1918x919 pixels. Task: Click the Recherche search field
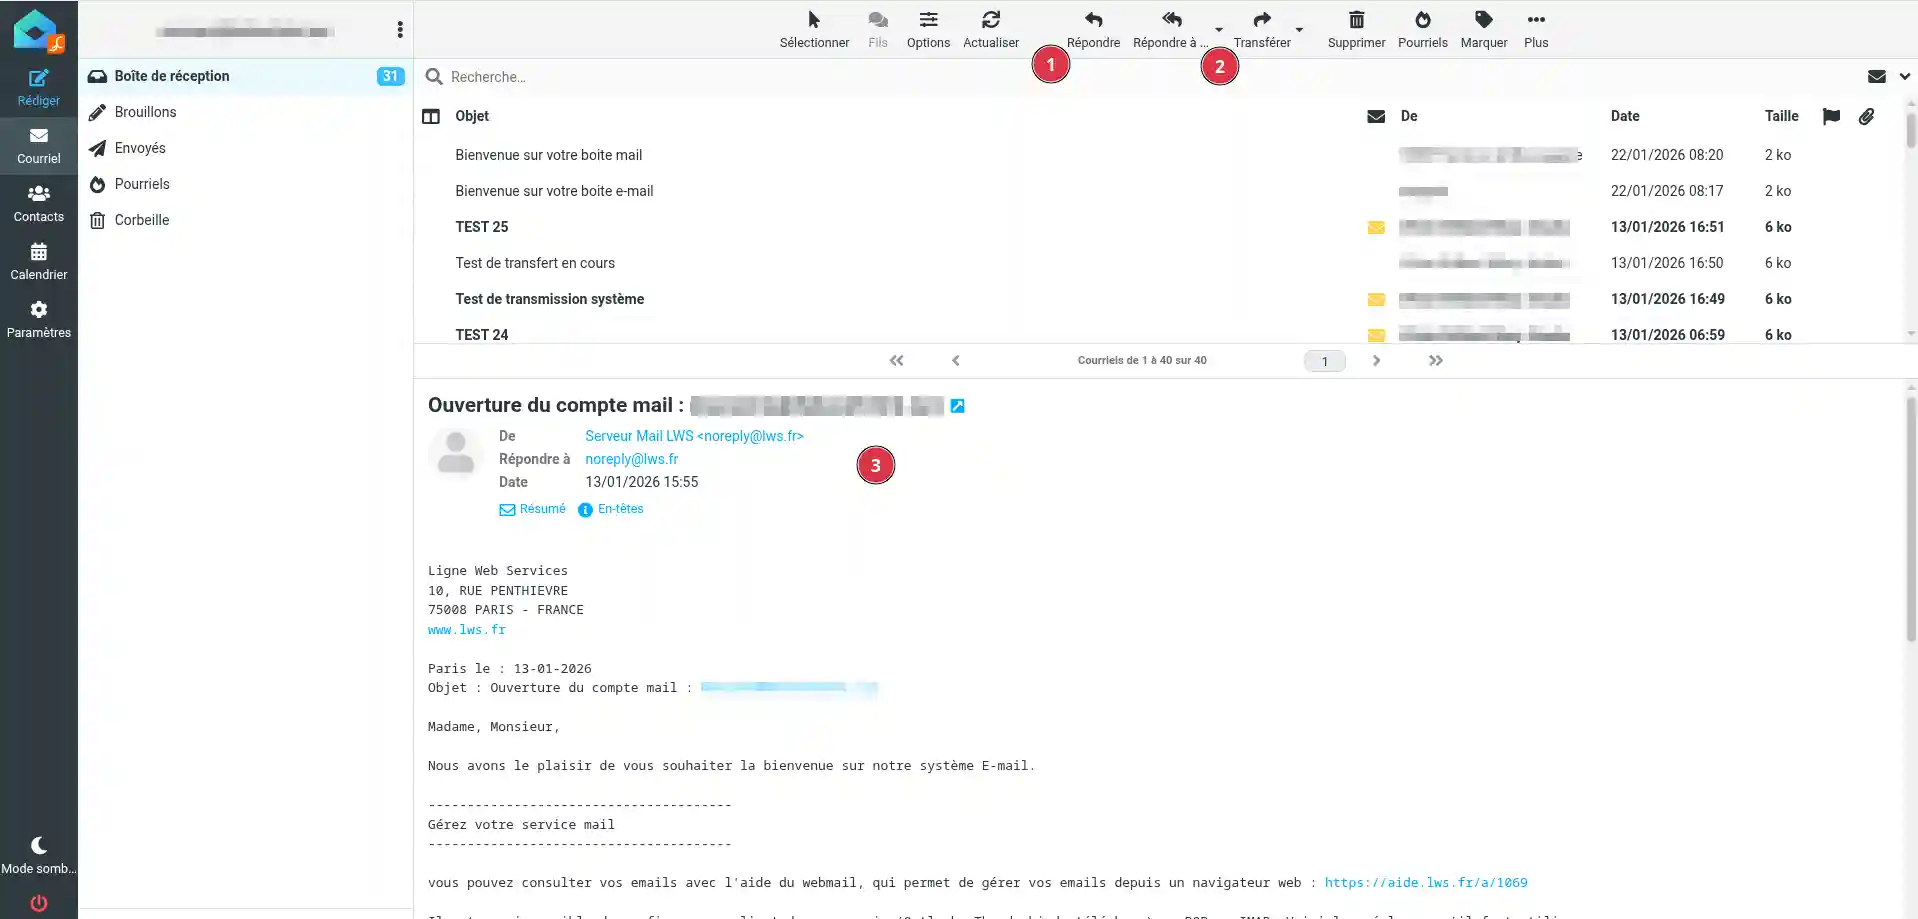click(1150, 77)
